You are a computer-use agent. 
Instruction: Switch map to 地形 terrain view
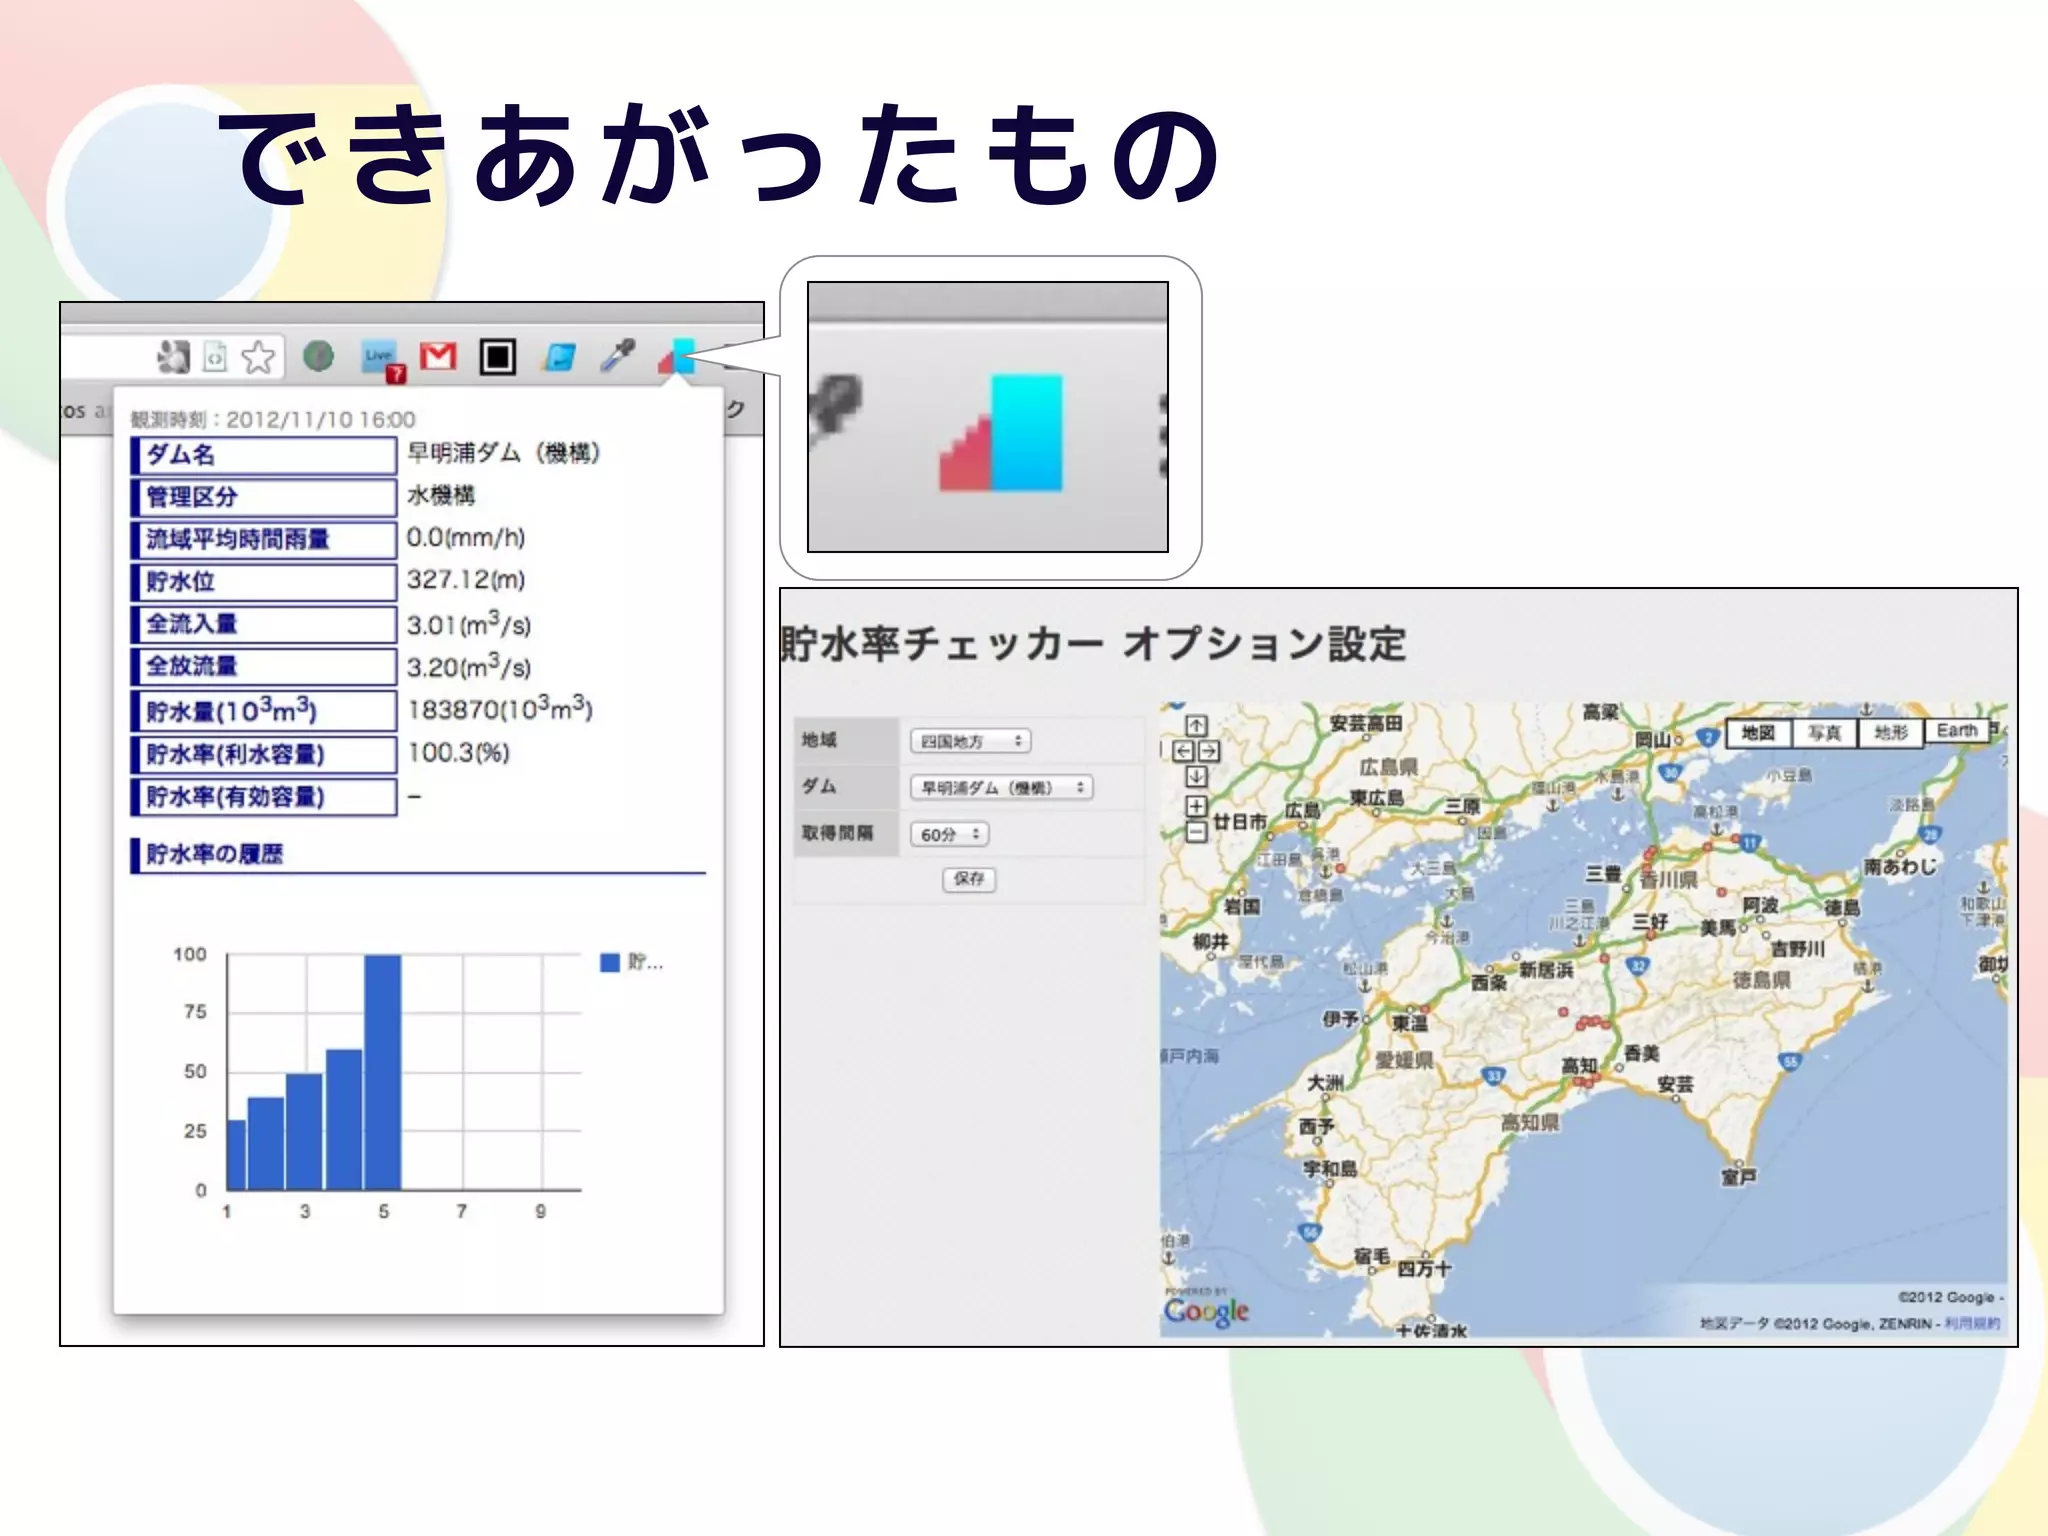1890,732
